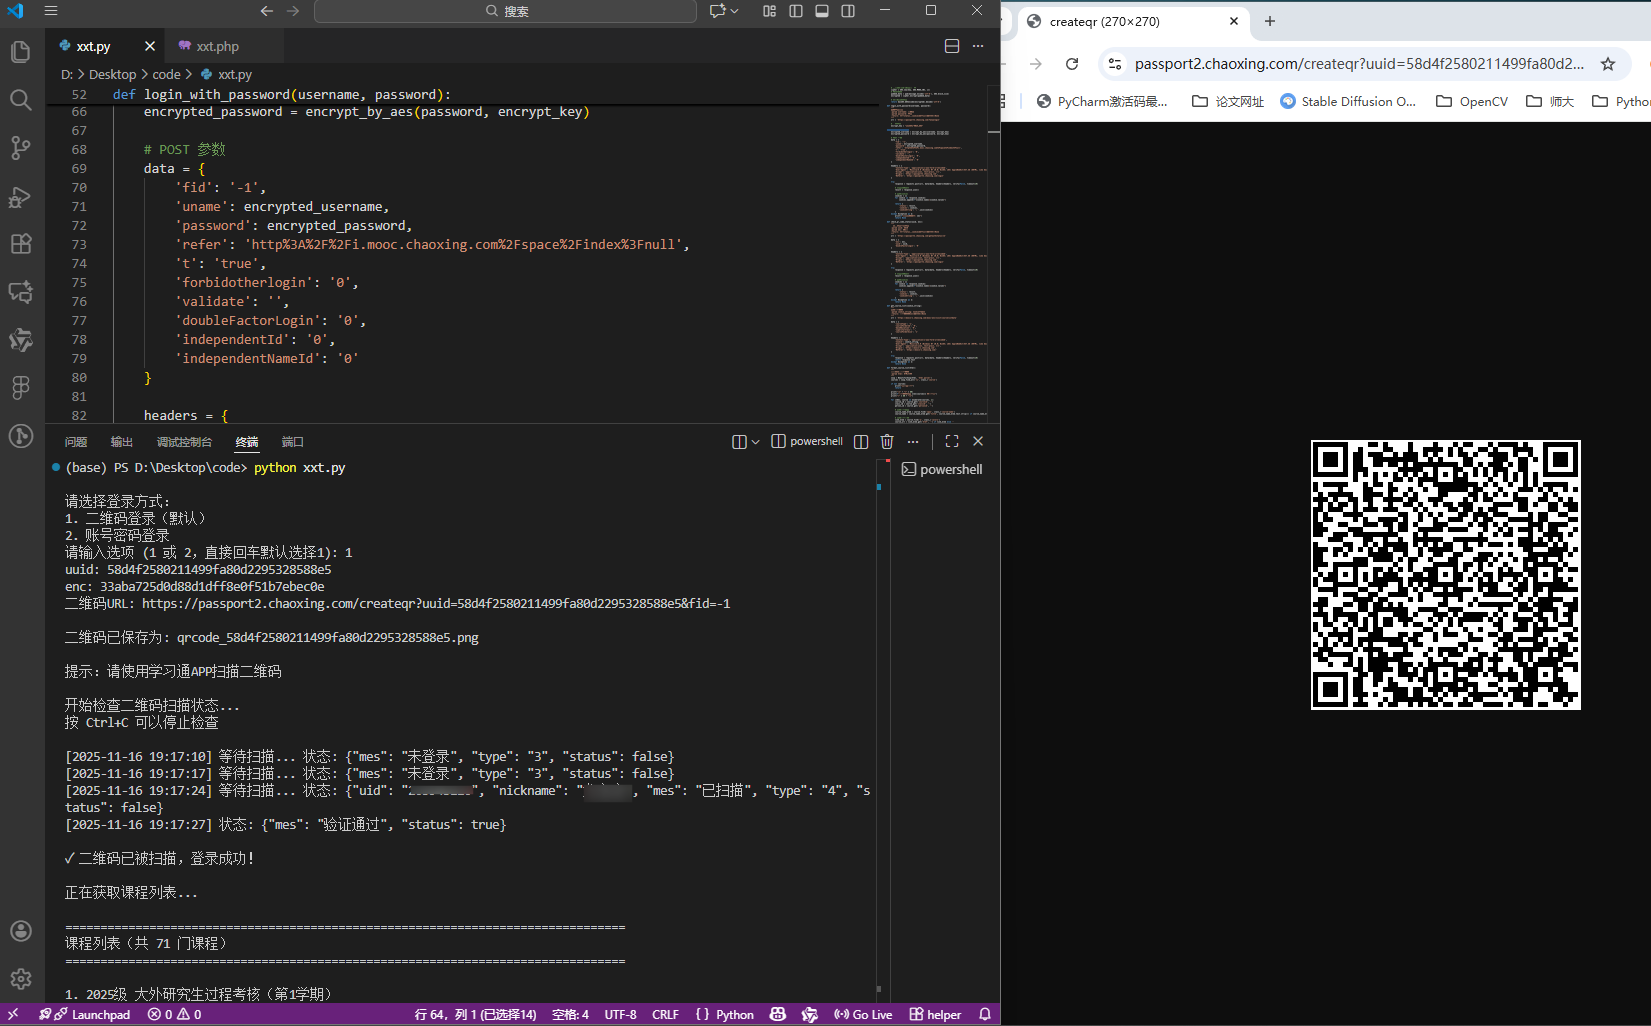
Task: Open the editor More Actions ellipsis menu
Action: click(x=978, y=46)
